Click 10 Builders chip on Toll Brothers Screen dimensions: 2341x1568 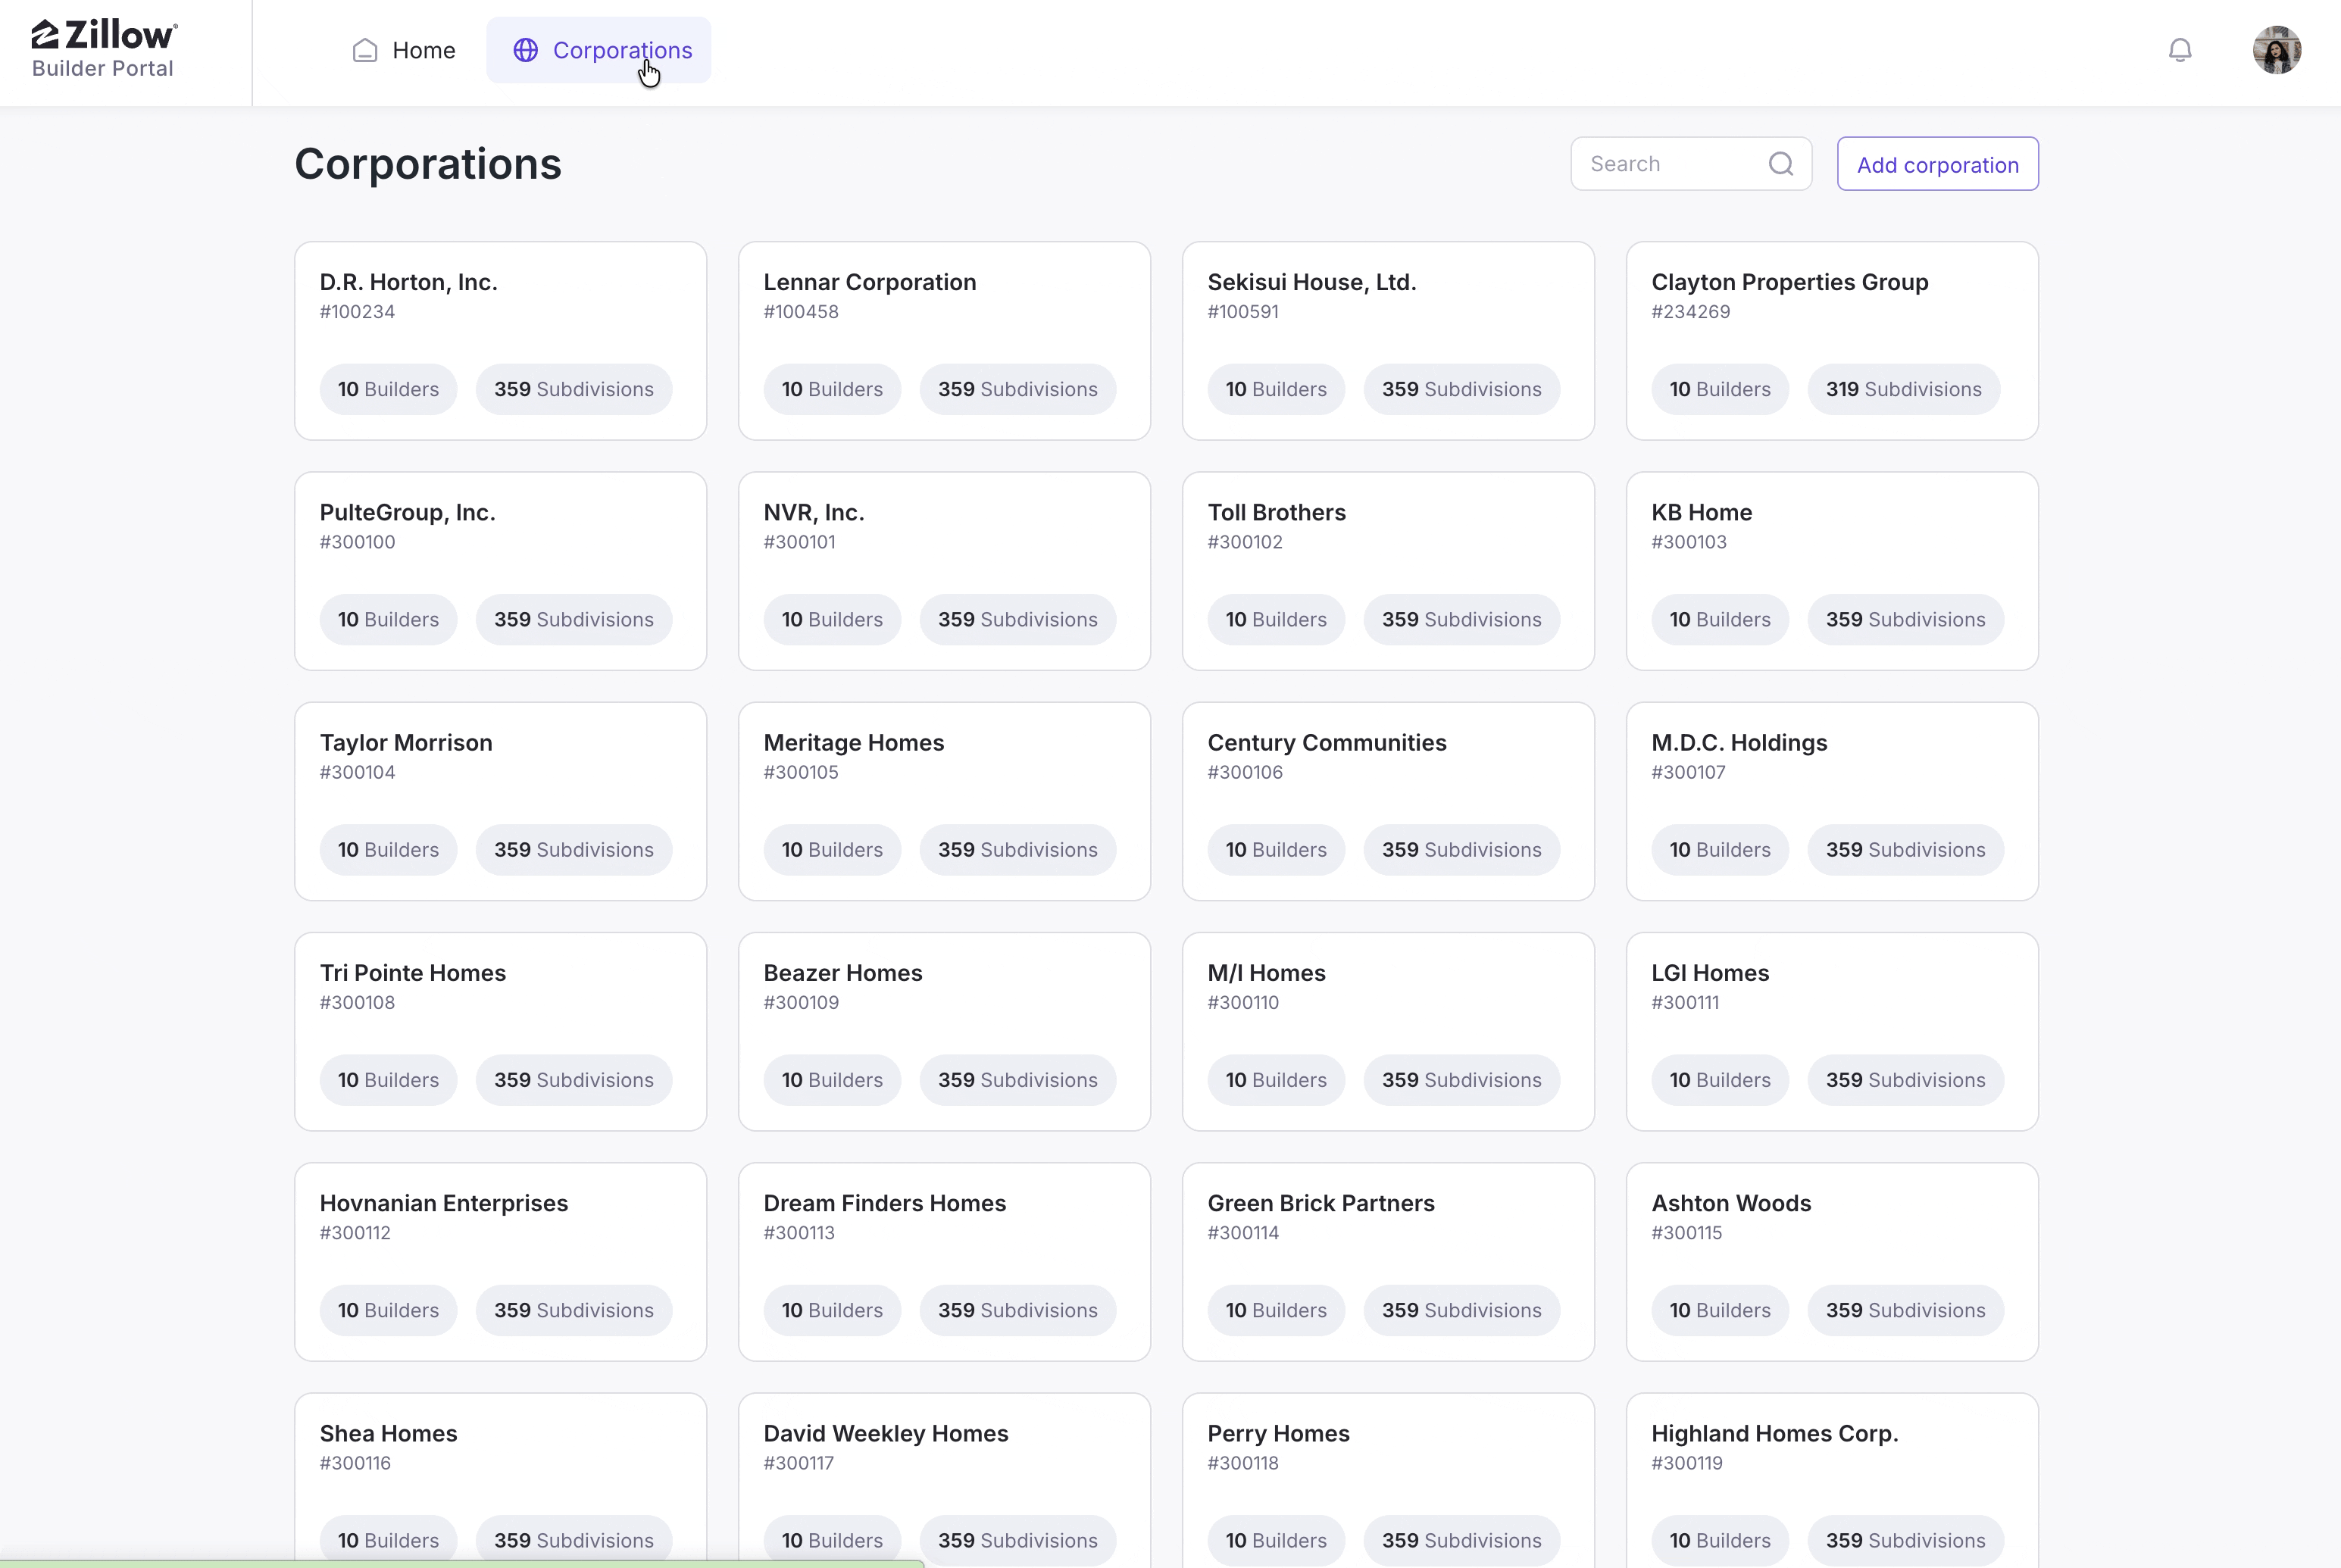(x=1276, y=619)
